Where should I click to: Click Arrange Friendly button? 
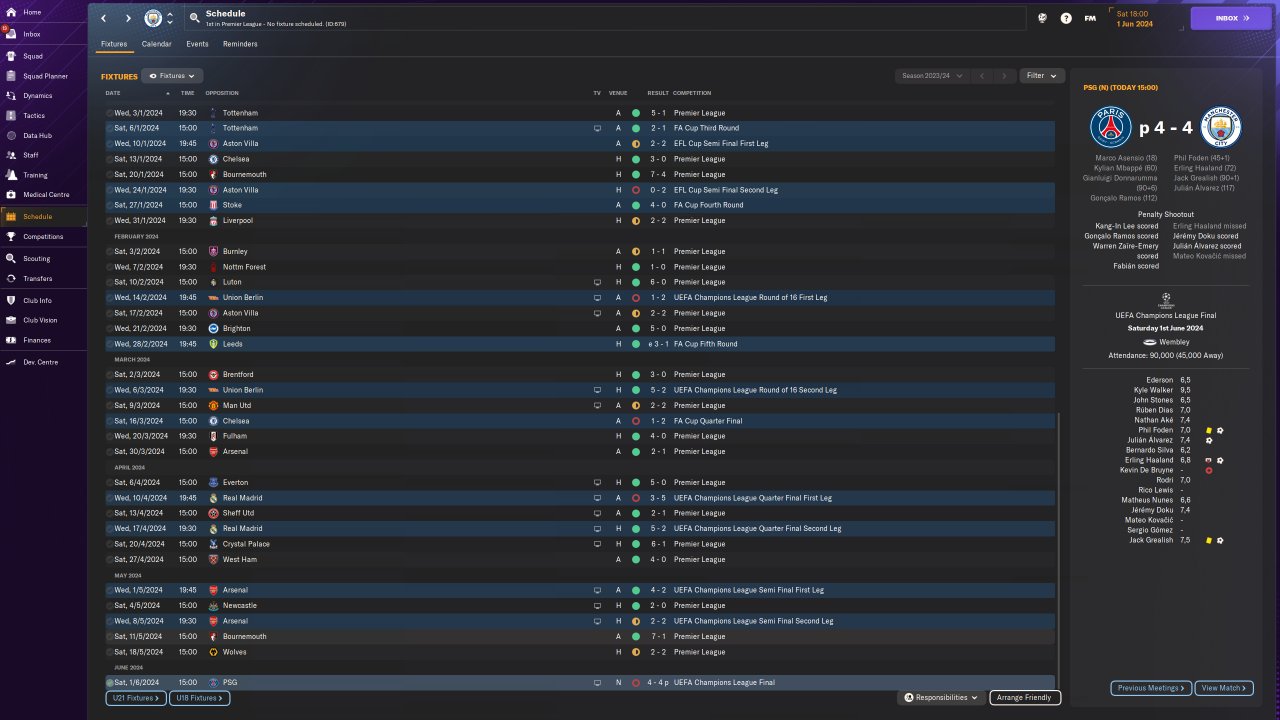point(1025,697)
